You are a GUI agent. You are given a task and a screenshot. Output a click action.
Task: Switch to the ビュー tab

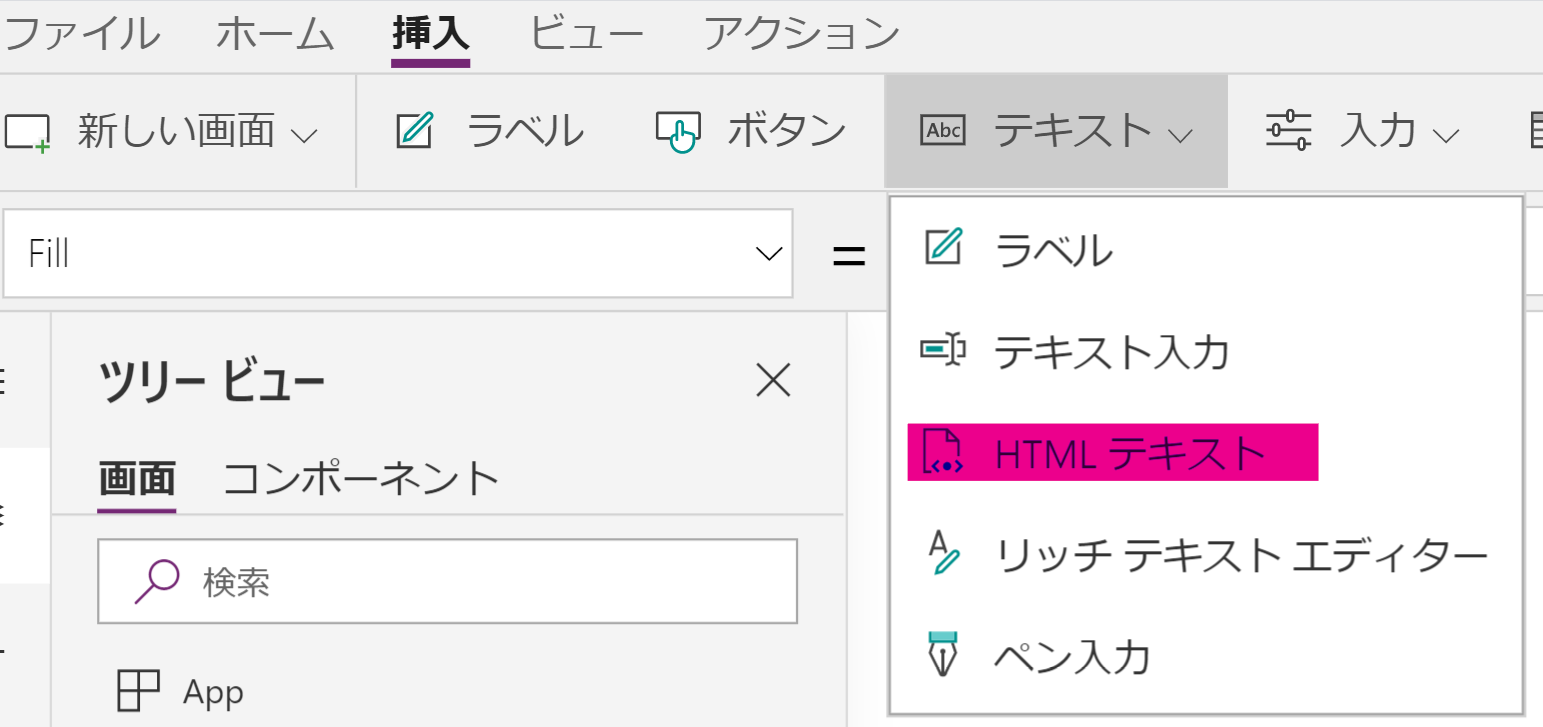(586, 34)
